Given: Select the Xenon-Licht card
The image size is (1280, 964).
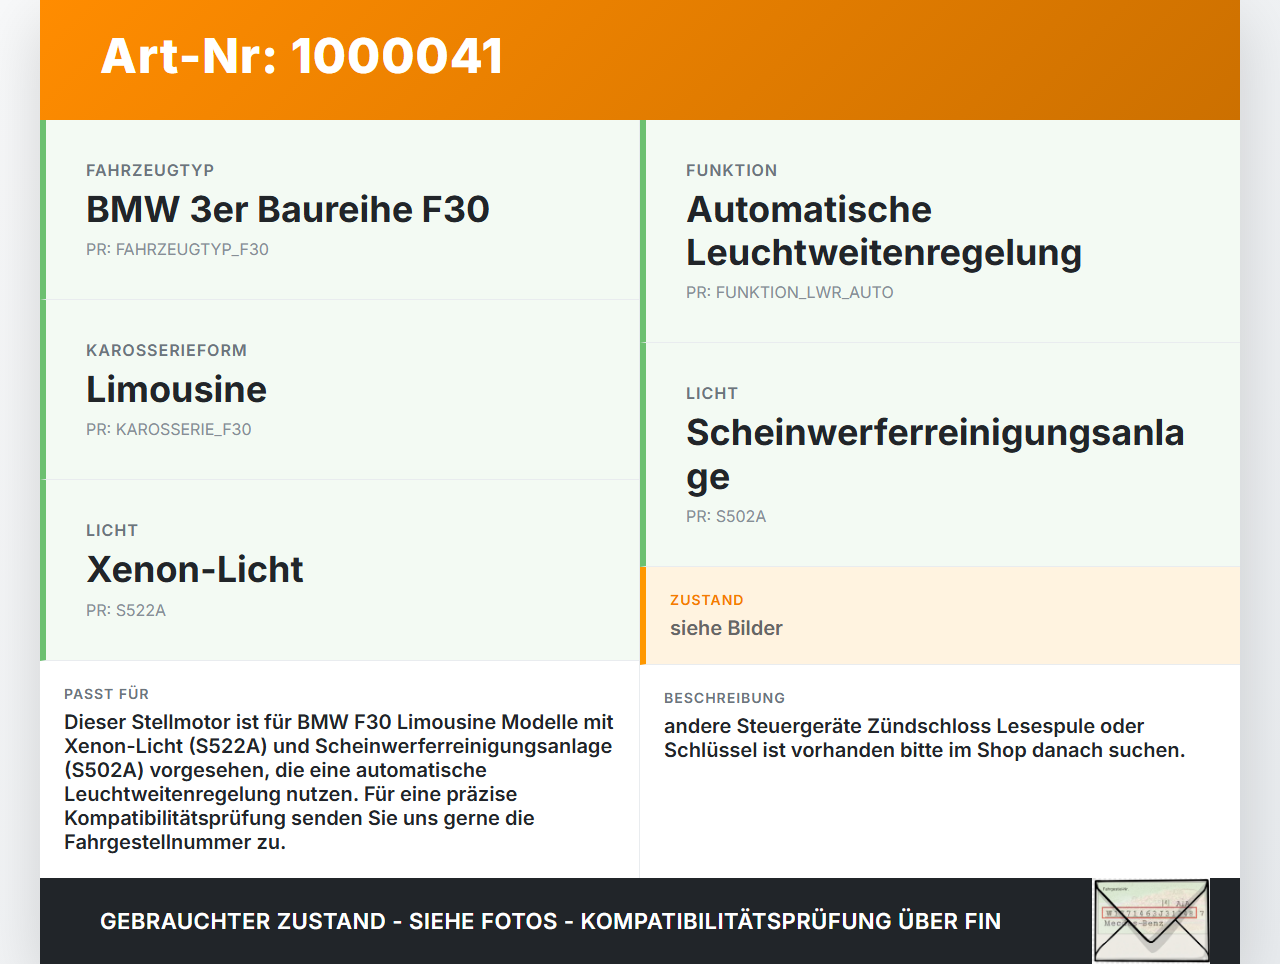Looking at the screenshot, I should 340,570.
